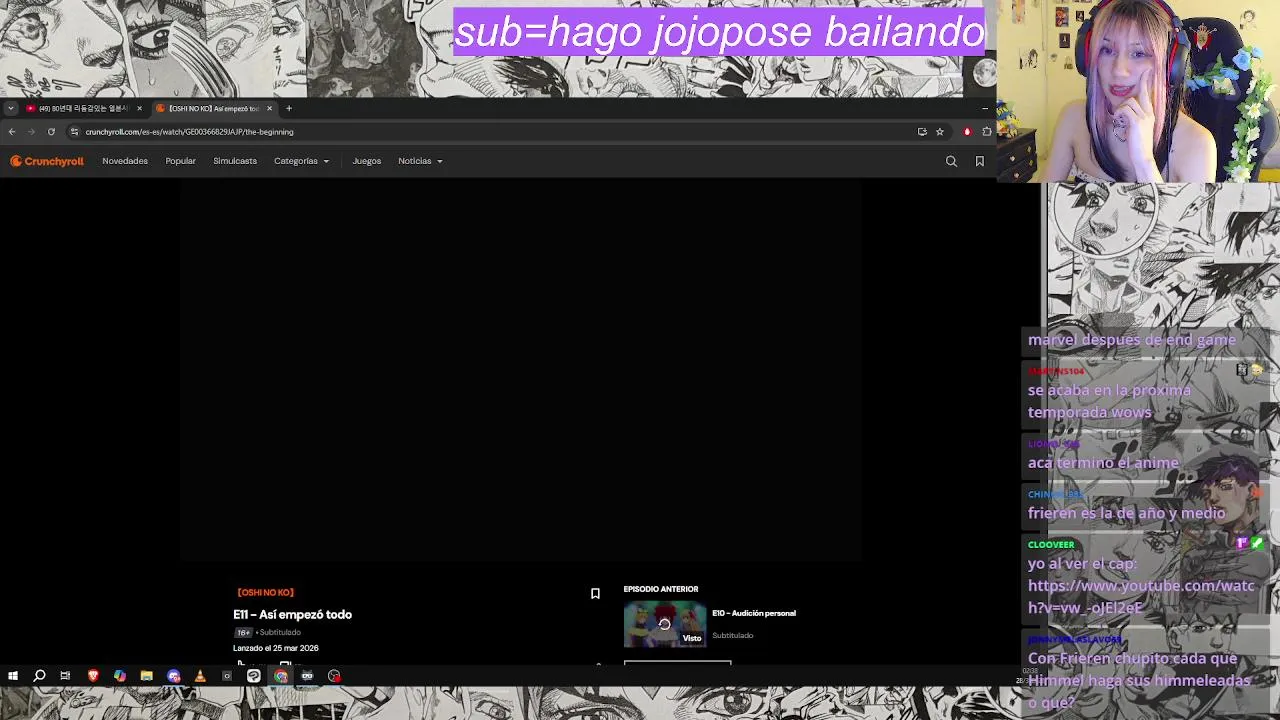This screenshot has height=720, width=1280.
Task: Click the browser forward arrow
Action: click(31, 132)
